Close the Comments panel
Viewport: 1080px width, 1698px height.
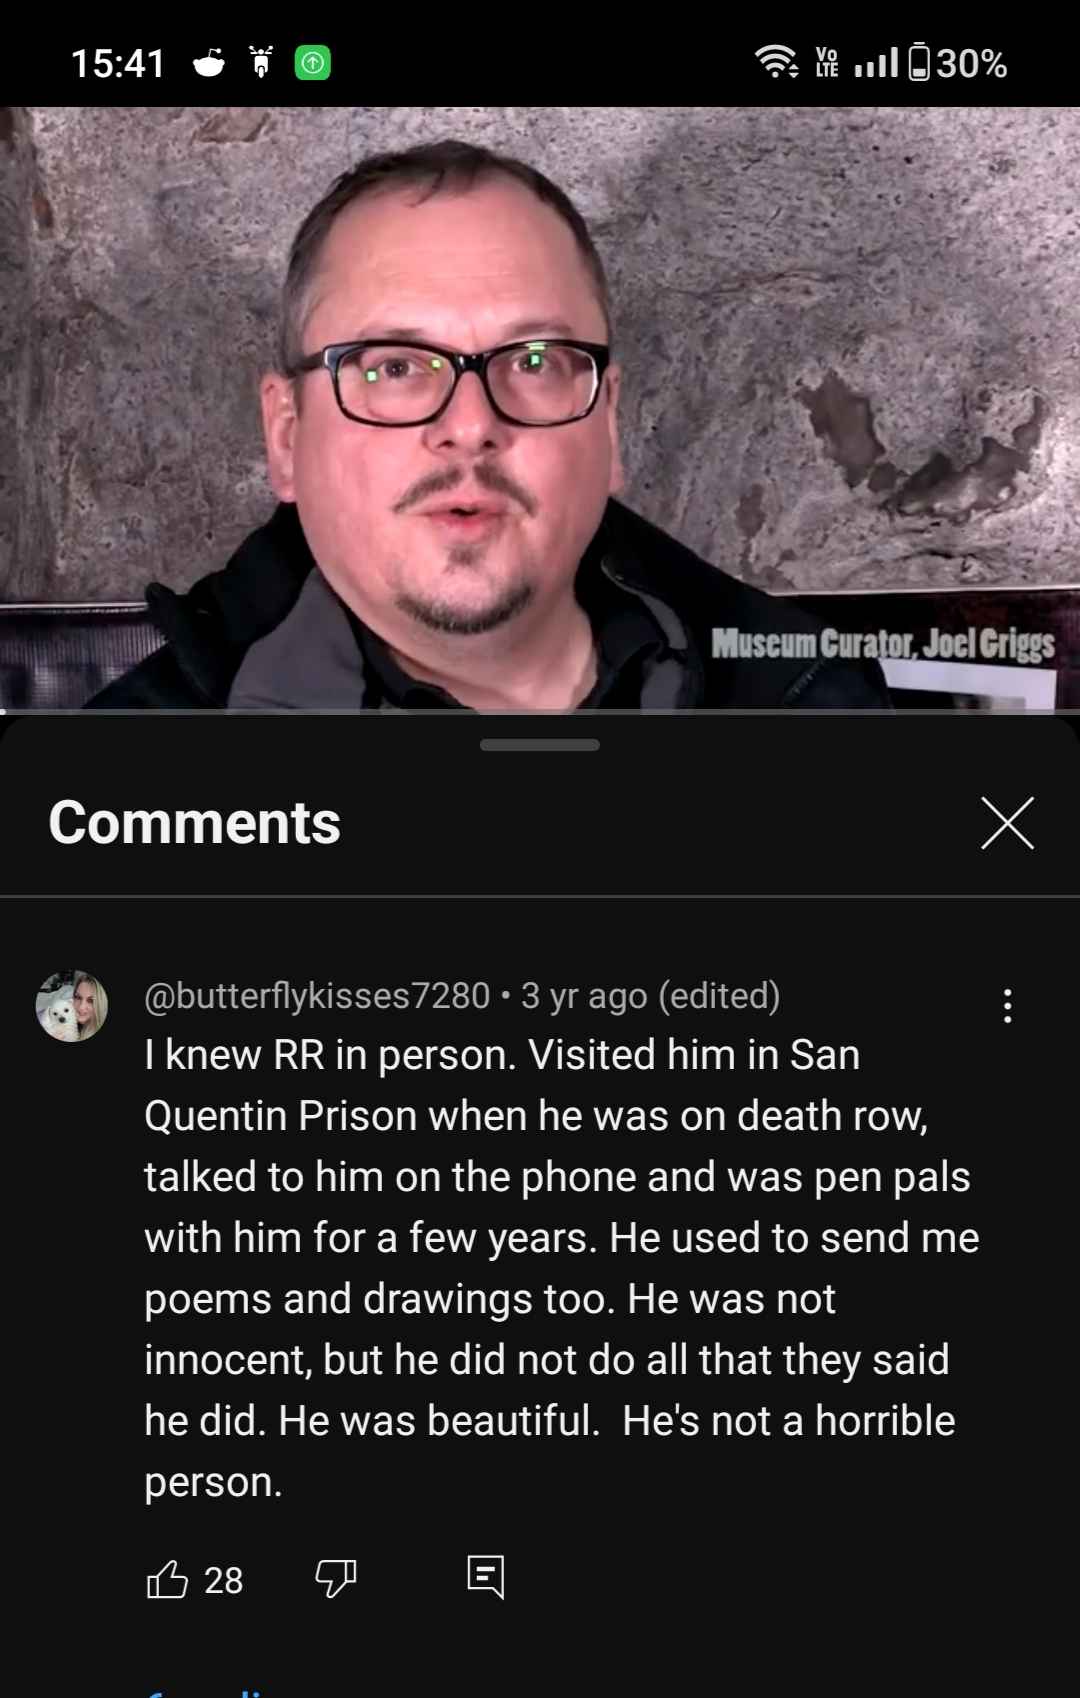coord(1007,823)
